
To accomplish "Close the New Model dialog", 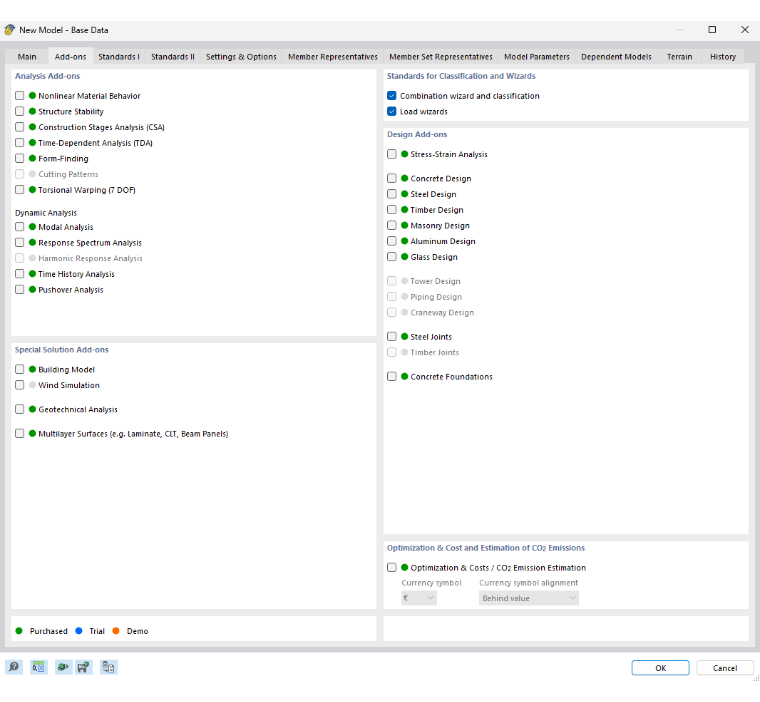I will point(745,30).
